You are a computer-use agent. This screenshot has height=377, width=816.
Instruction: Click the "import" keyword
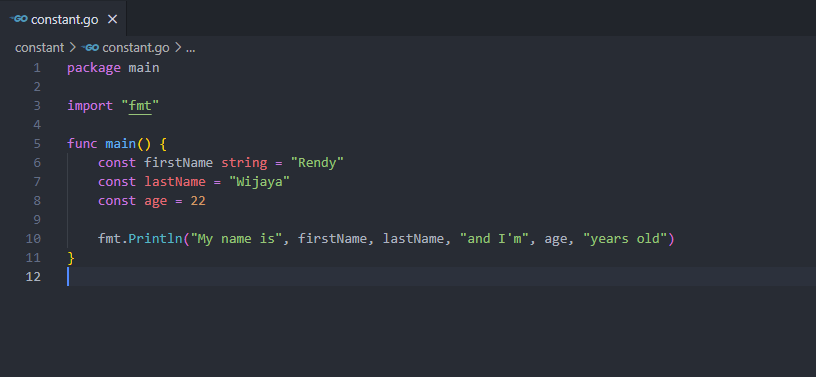pos(90,106)
